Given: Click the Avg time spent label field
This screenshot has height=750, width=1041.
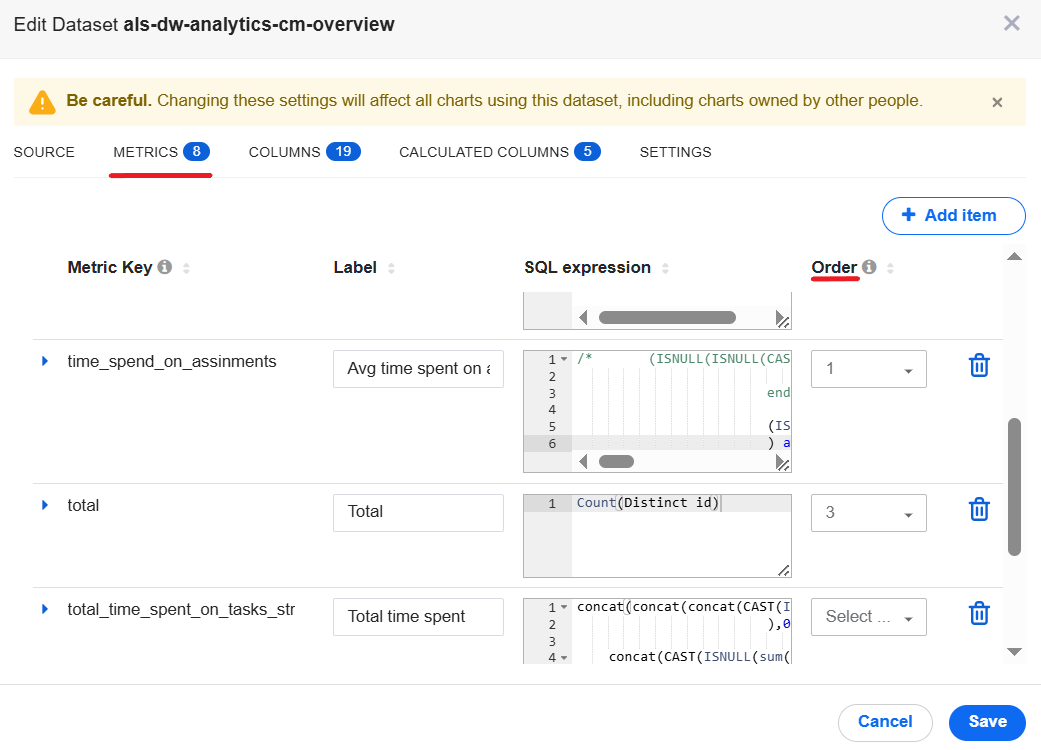Looking at the screenshot, I should click(418, 369).
